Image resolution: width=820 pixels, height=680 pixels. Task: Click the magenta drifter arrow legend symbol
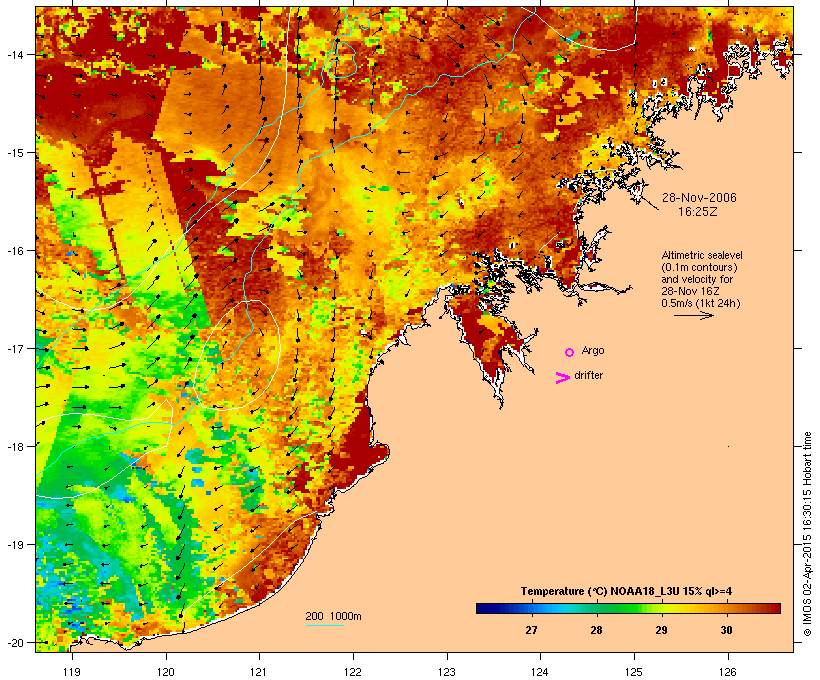pyautogui.click(x=563, y=378)
